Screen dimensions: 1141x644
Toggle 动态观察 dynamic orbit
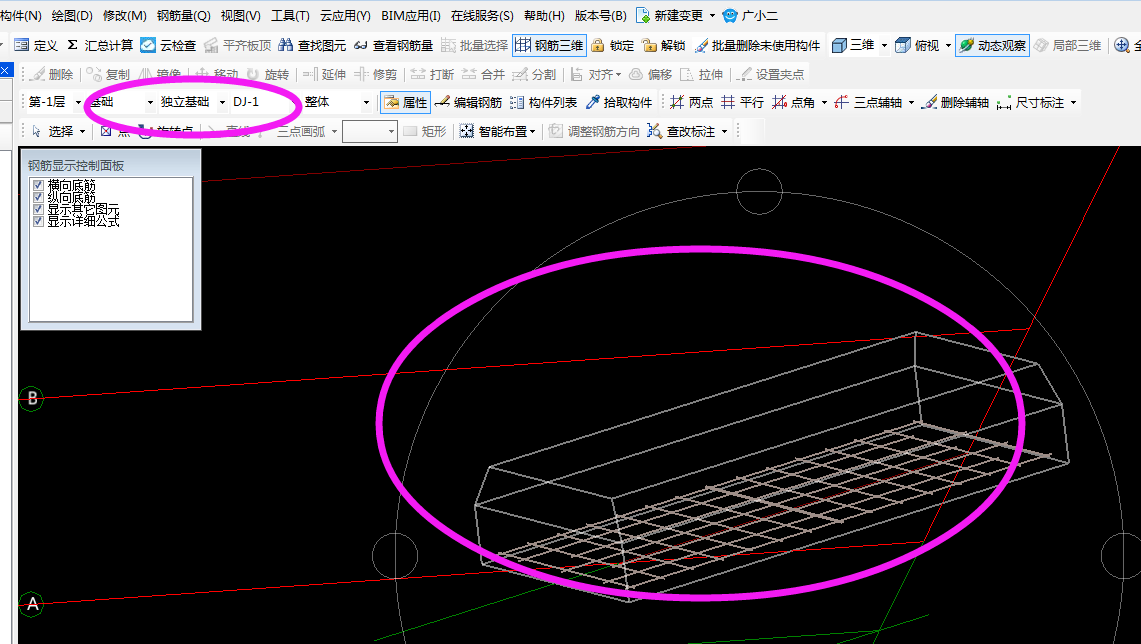(x=993, y=45)
